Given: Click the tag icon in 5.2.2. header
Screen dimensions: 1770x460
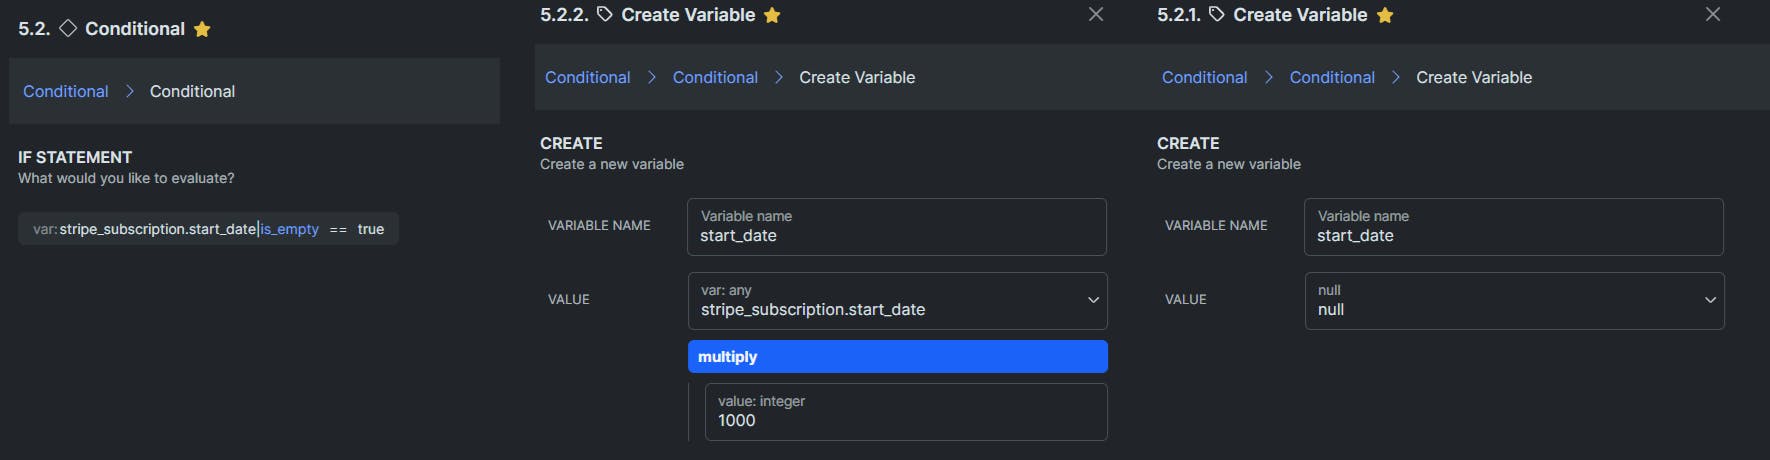Looking at the screenshot, I should [x=604, y=14].
